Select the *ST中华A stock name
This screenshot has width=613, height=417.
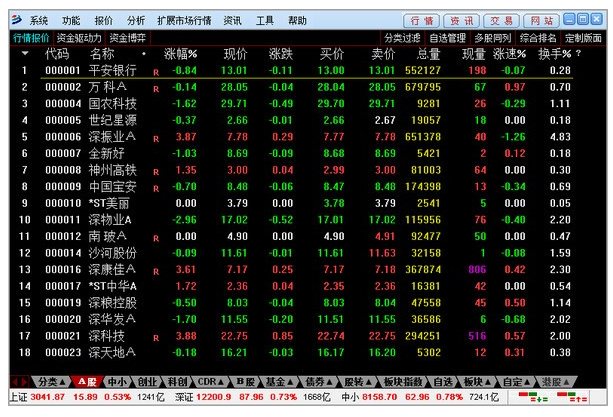point(113,286)
